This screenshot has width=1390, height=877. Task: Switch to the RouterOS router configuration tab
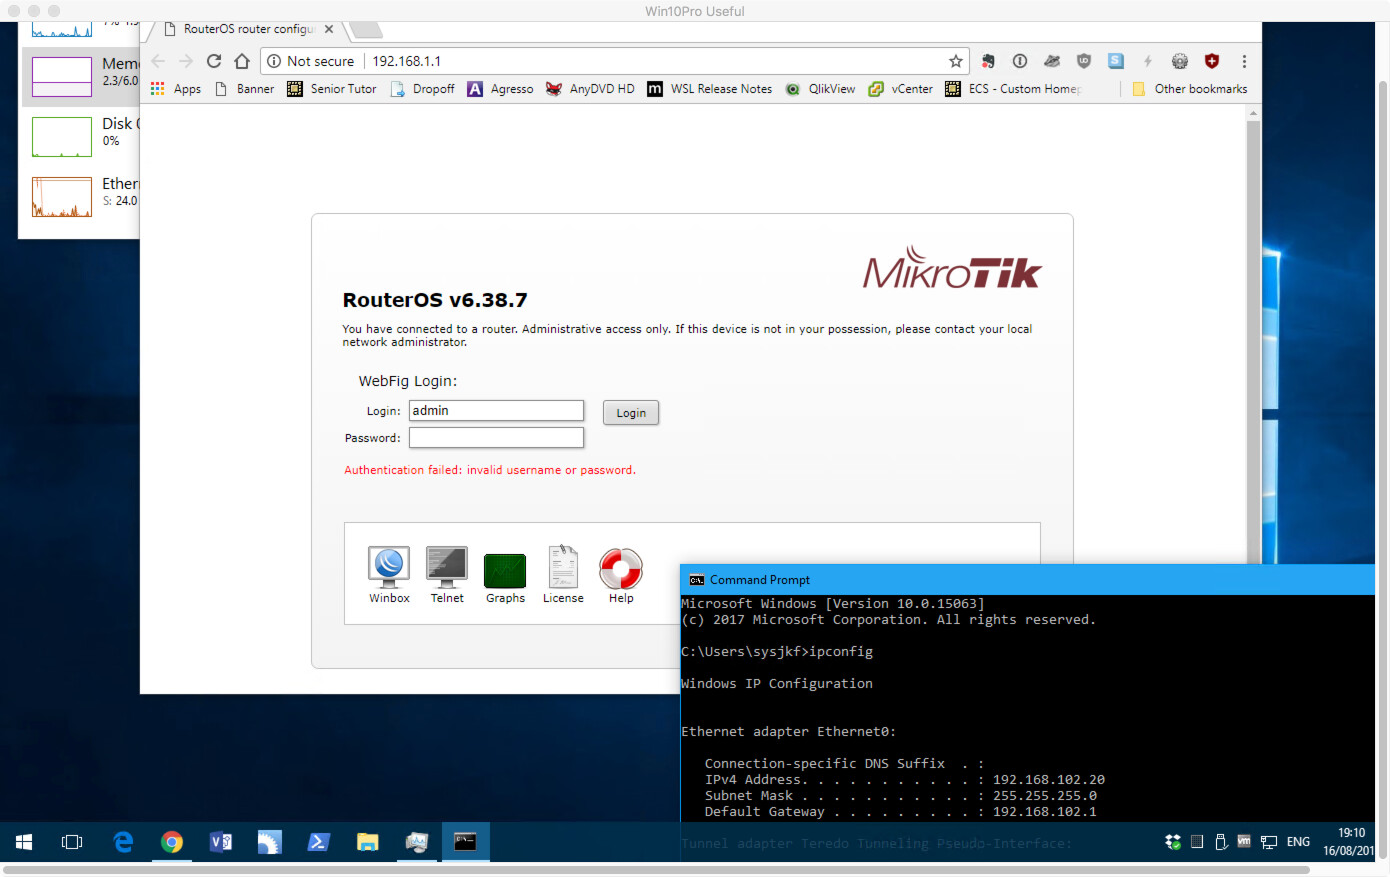tap(245, 29)
